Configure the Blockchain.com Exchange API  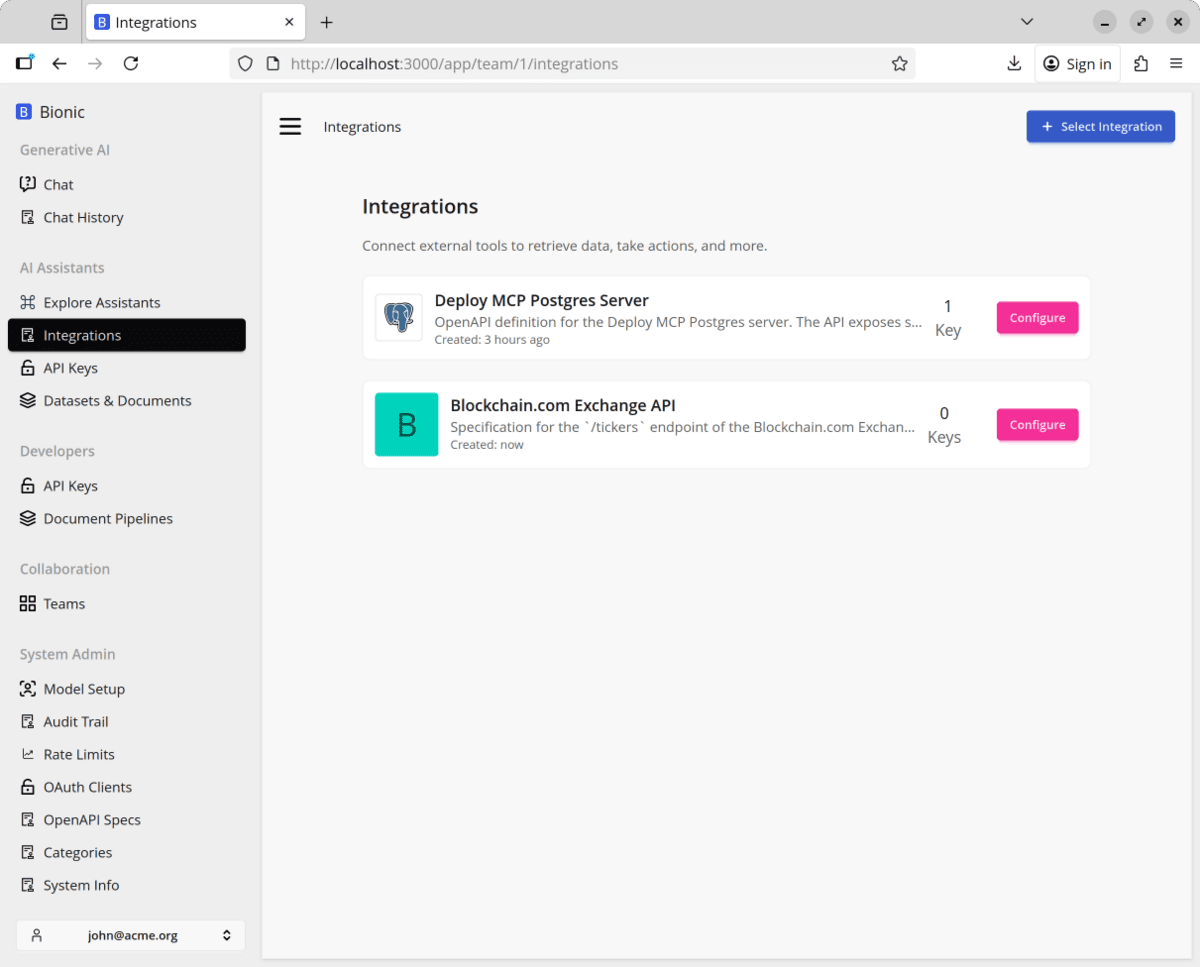(1037, 425)
